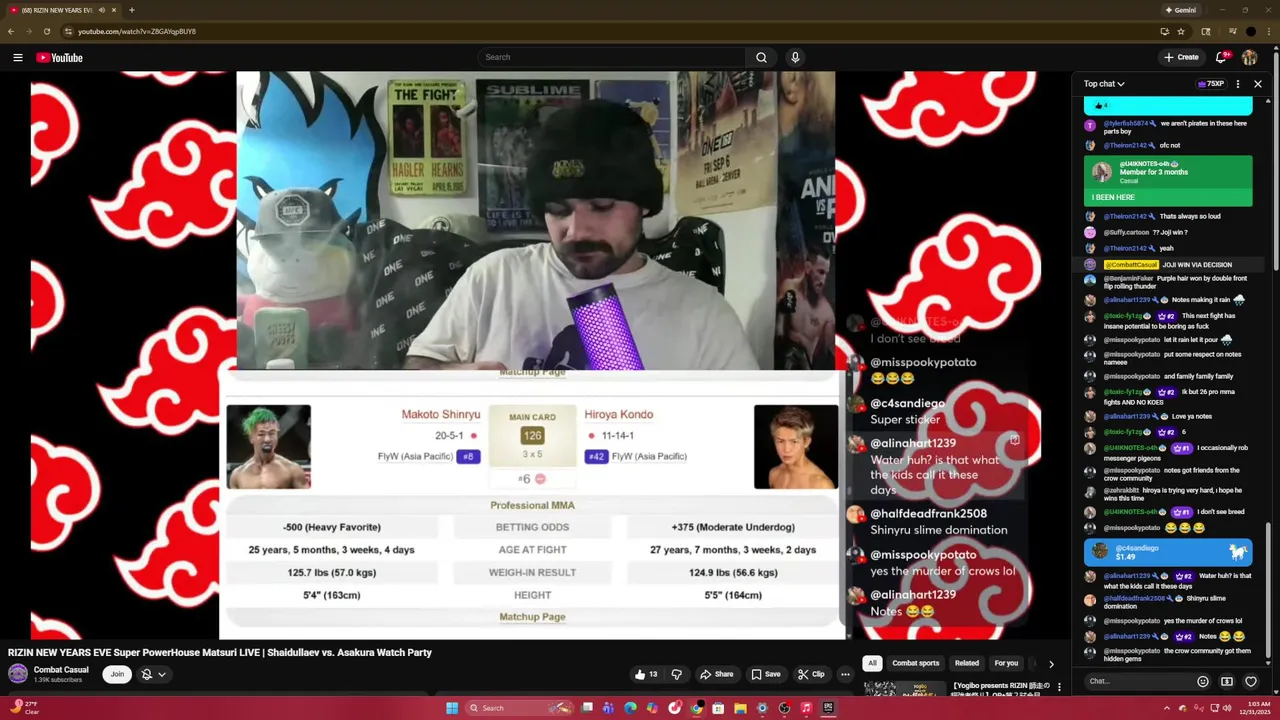
Task: Close the live chat panel
Action: (x=1258, y=84)
